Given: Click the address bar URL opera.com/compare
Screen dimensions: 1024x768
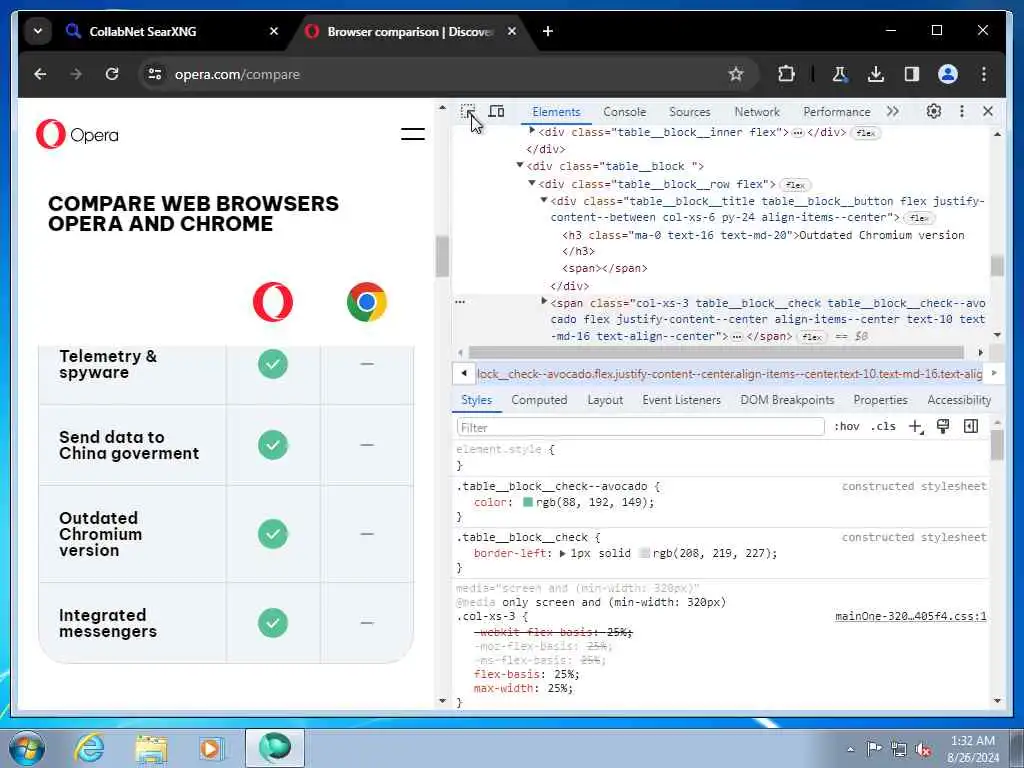Looking at the screenshot, I should pos(237,74).
